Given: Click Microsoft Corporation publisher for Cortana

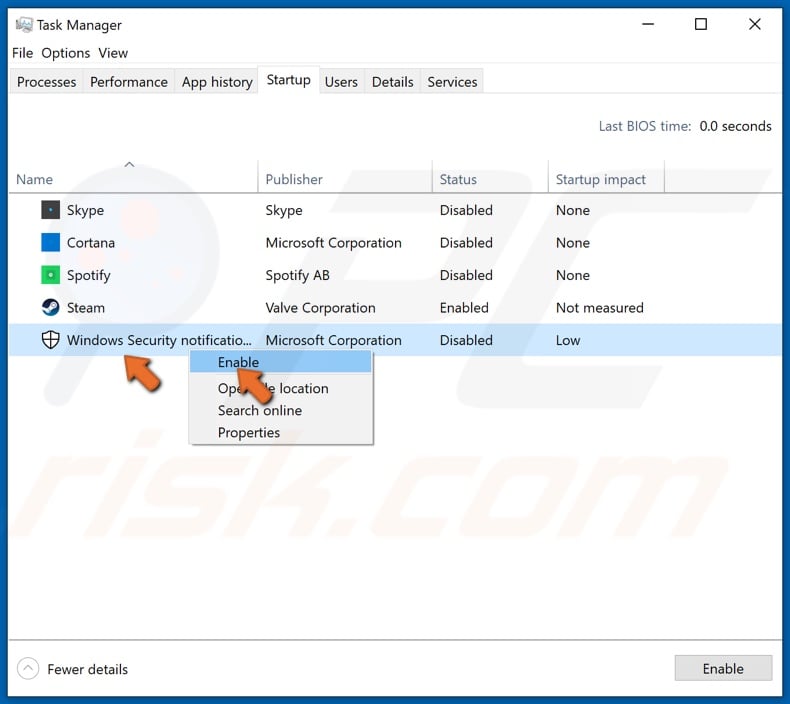Looking at the screenshot, I should point(334,243).
